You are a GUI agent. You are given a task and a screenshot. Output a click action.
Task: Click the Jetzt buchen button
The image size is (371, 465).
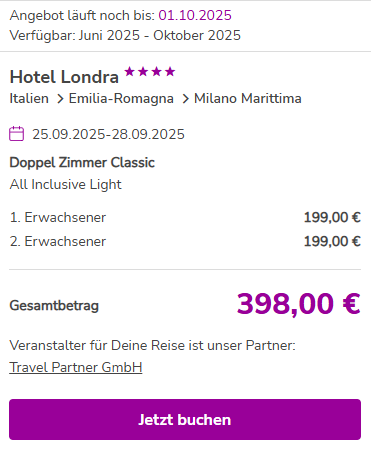tap(185, 419)
